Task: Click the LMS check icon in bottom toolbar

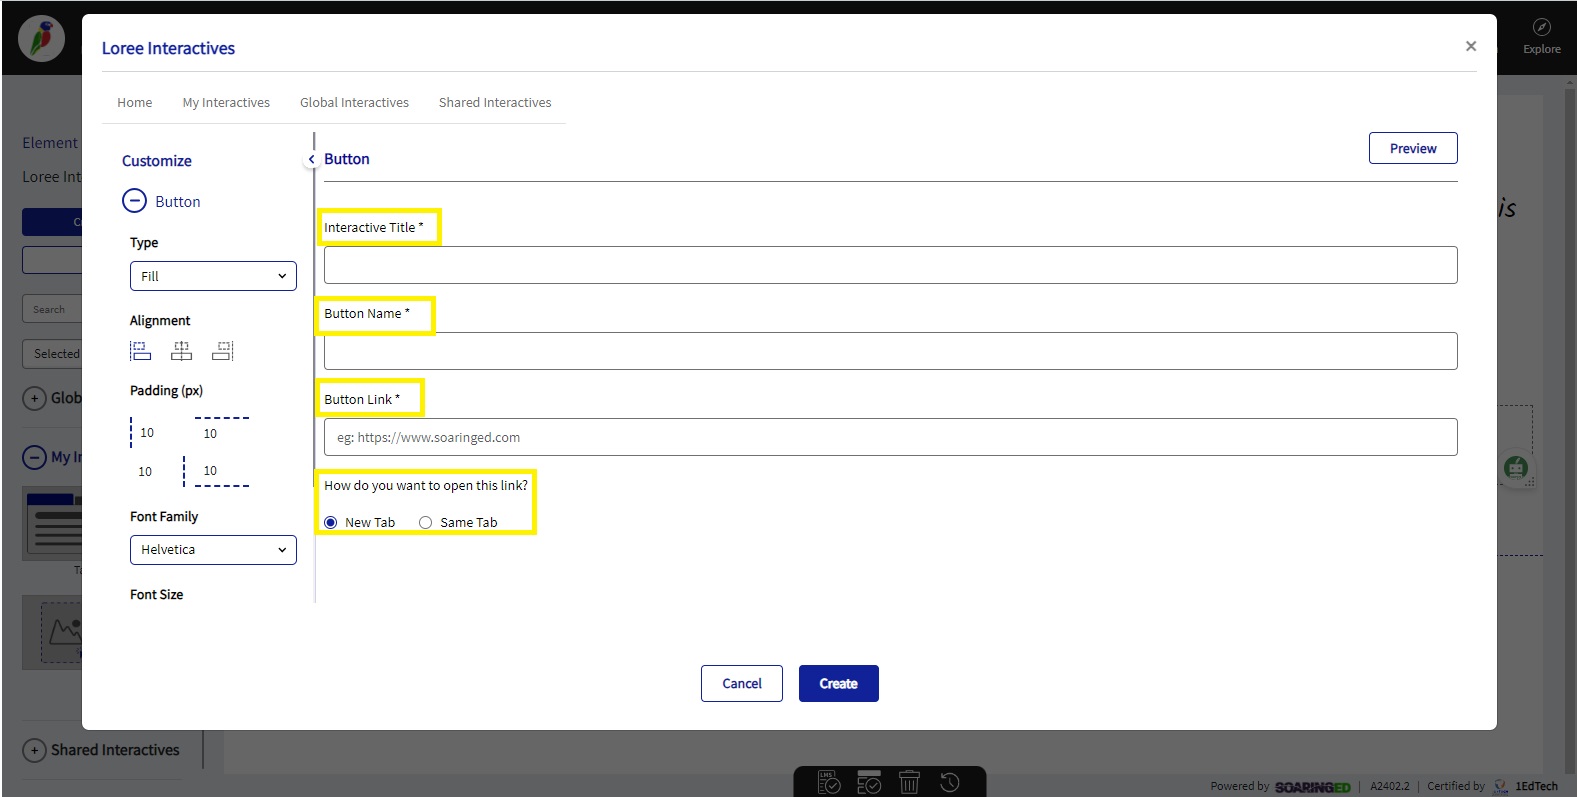Action: 829,783
